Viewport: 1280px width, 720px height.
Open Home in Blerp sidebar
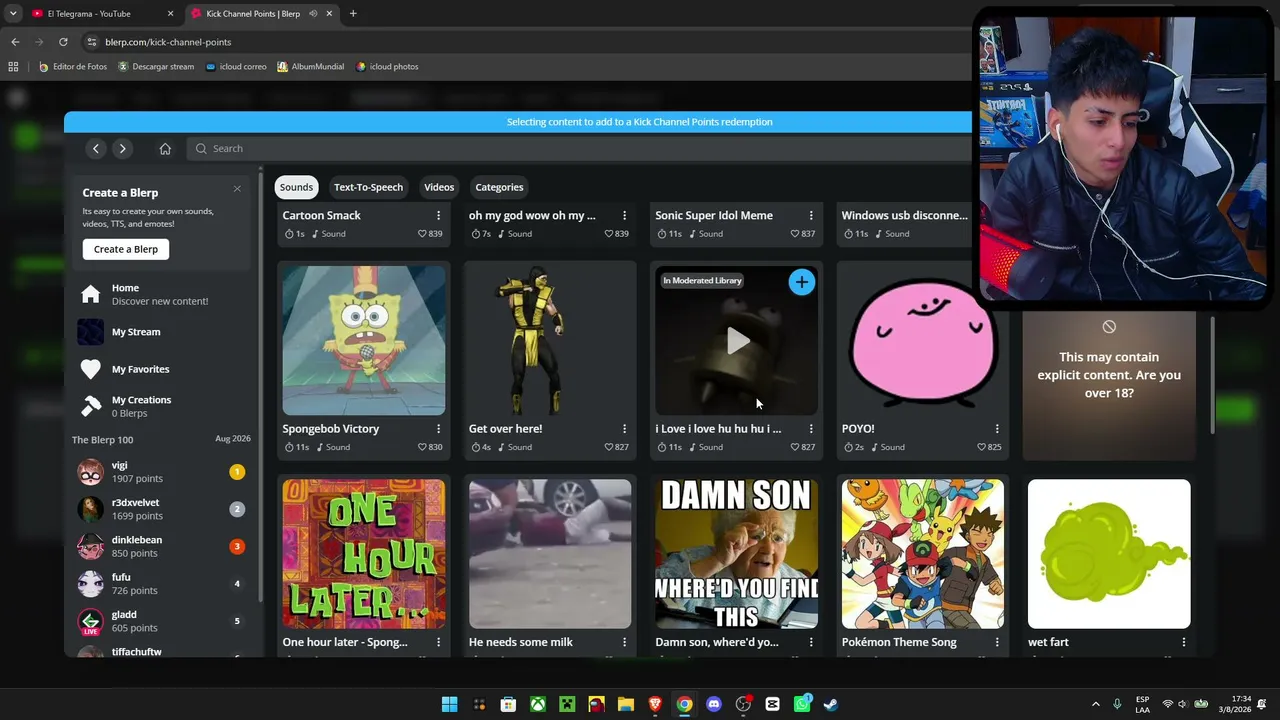[x=160, y=294]
